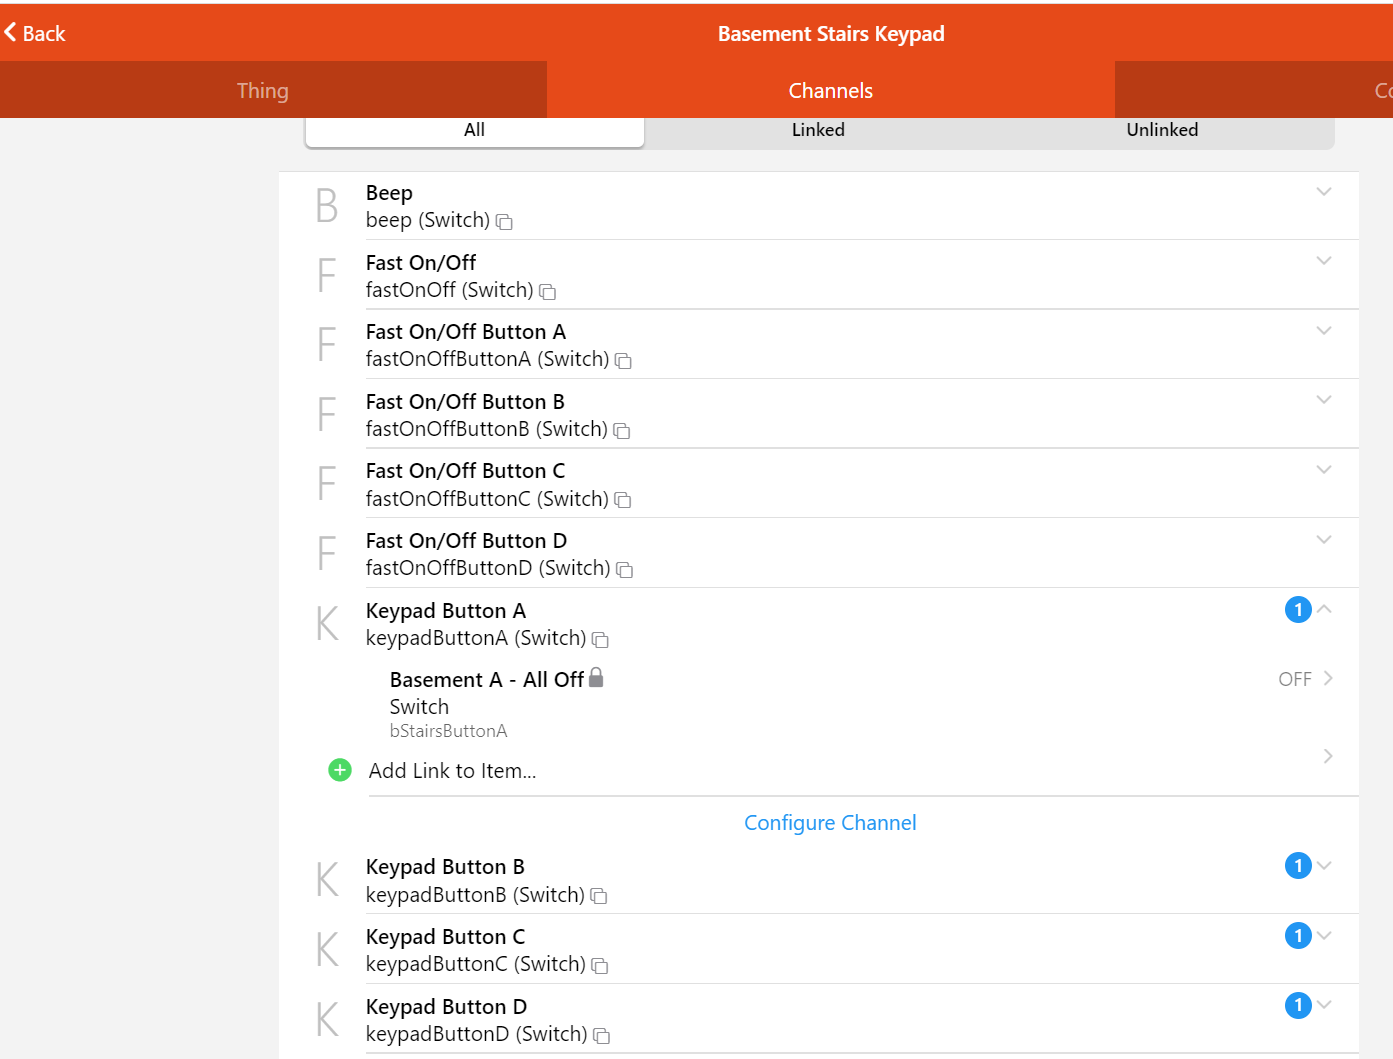Viewport: 1393px width, 1059px height.
Task: Copy the keypadButtonD channel ID icon
Action: 602,1036
